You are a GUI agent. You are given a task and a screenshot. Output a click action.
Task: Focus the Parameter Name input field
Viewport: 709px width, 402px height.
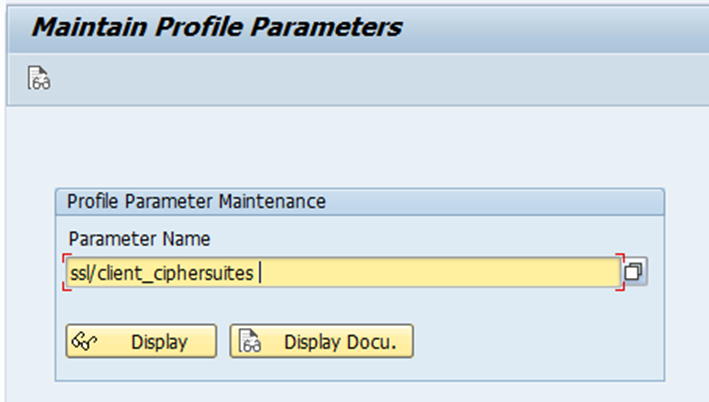coord(340,272)
